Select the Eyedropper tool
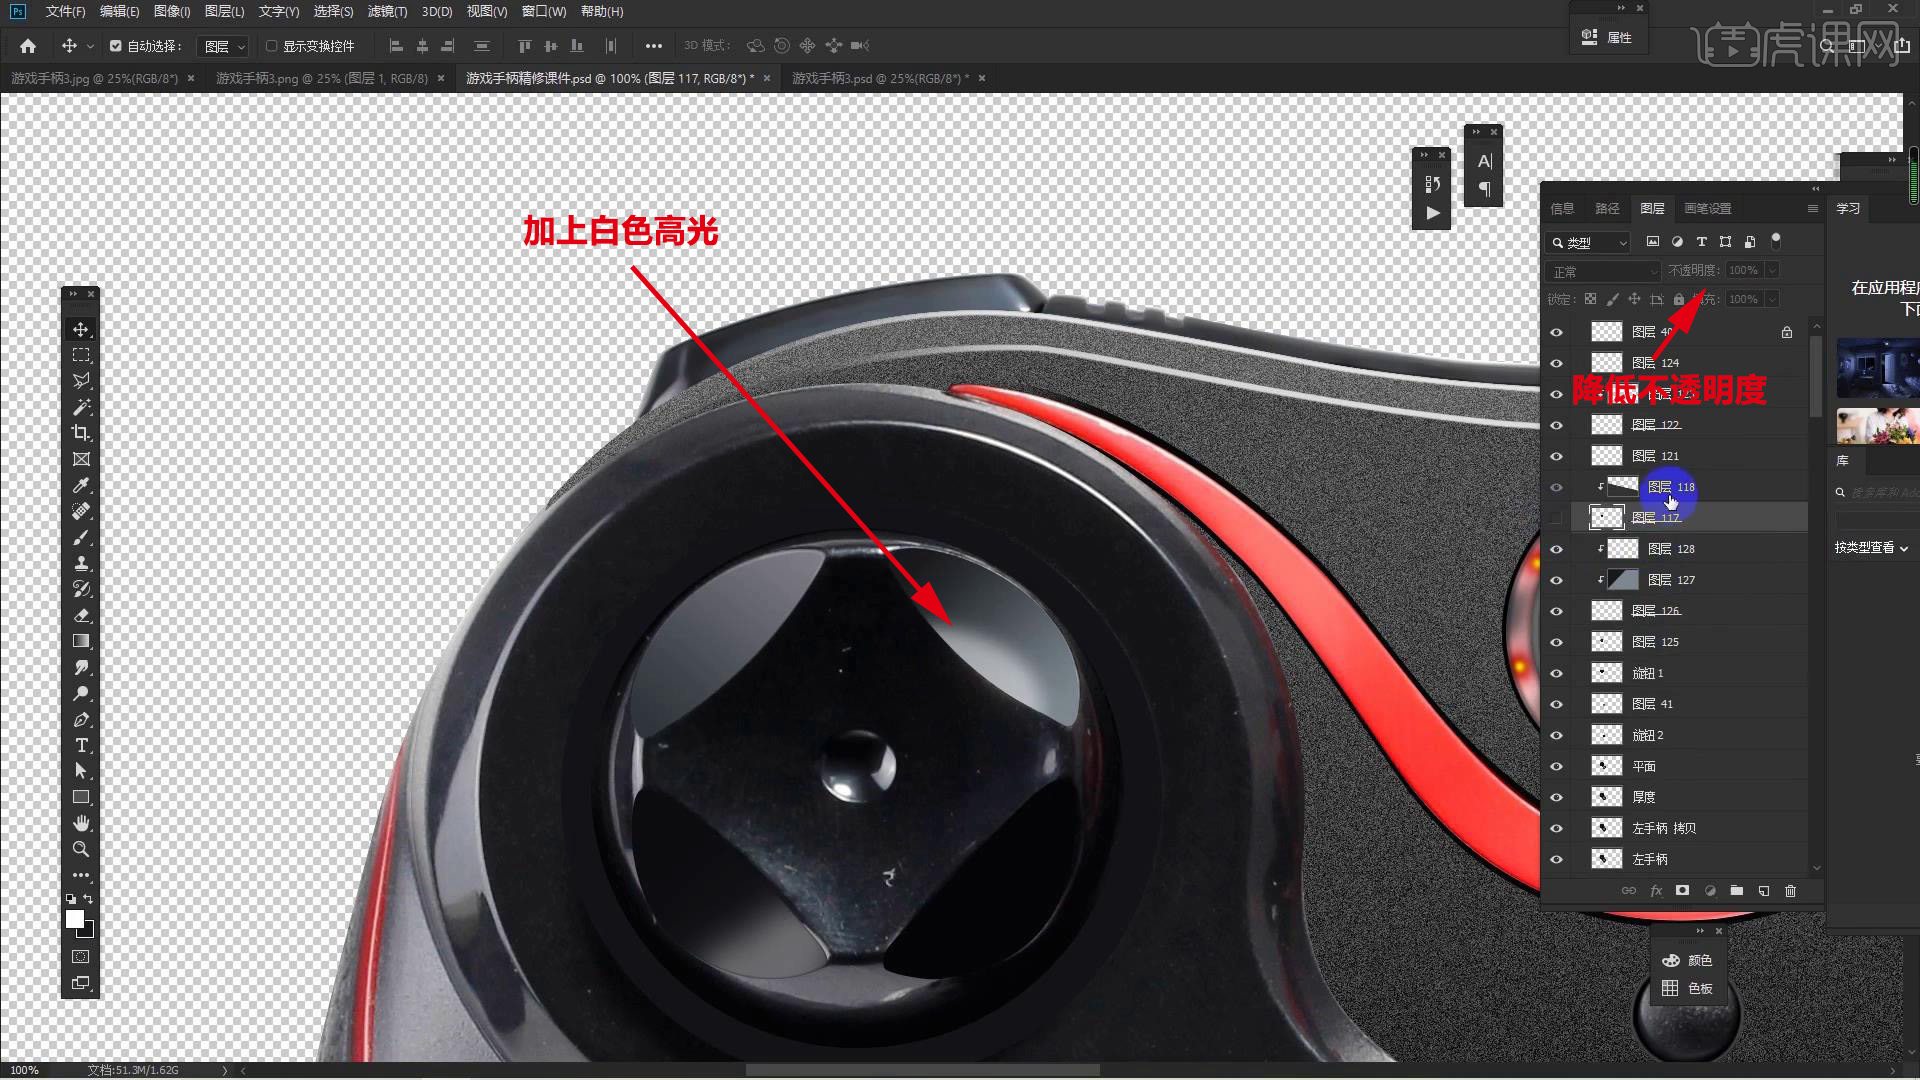 point(81,485)
